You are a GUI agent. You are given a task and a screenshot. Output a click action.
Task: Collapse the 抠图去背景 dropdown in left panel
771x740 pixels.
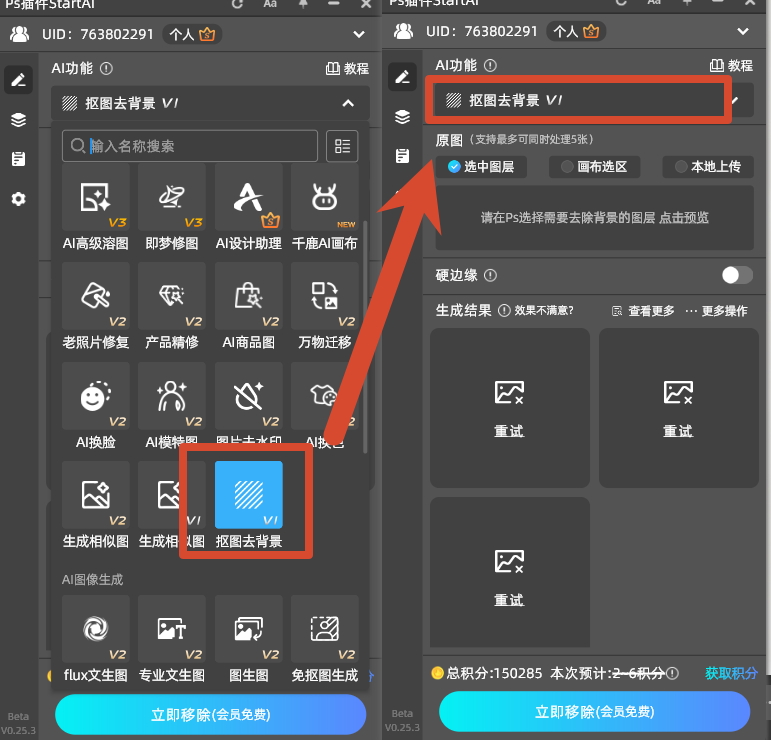pos(348,103)
